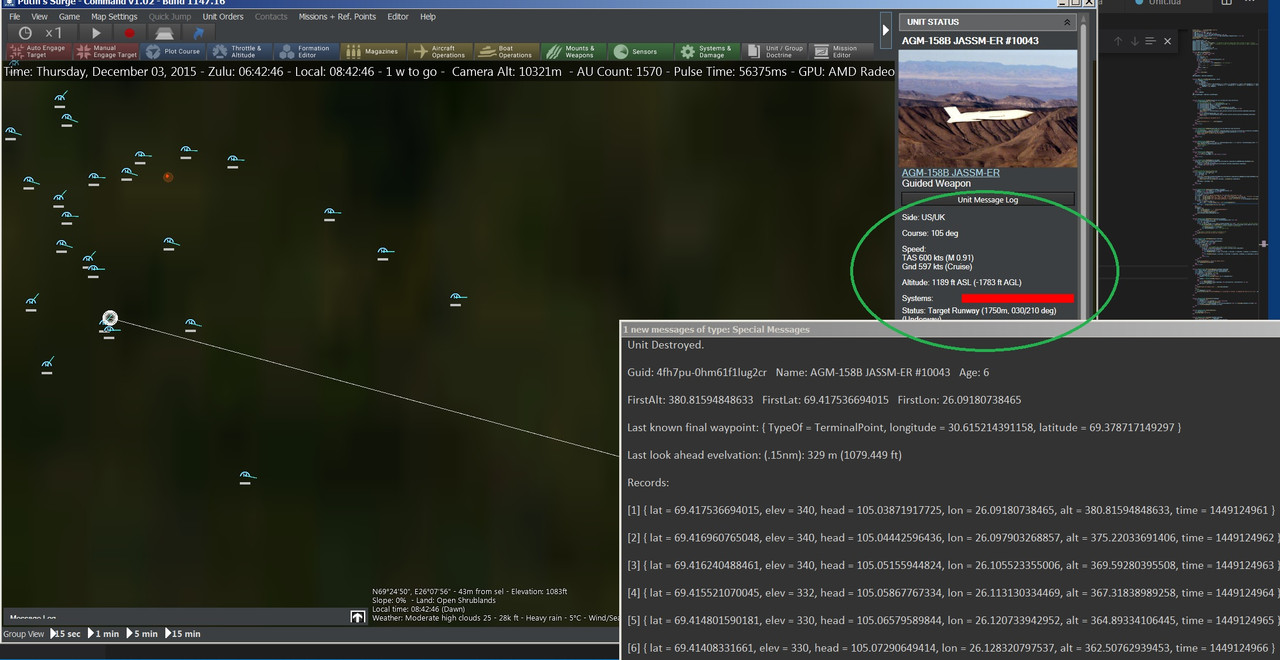Run simulation for 15 sec
This screenshot has width=1280, height=660.
point(66,634)
